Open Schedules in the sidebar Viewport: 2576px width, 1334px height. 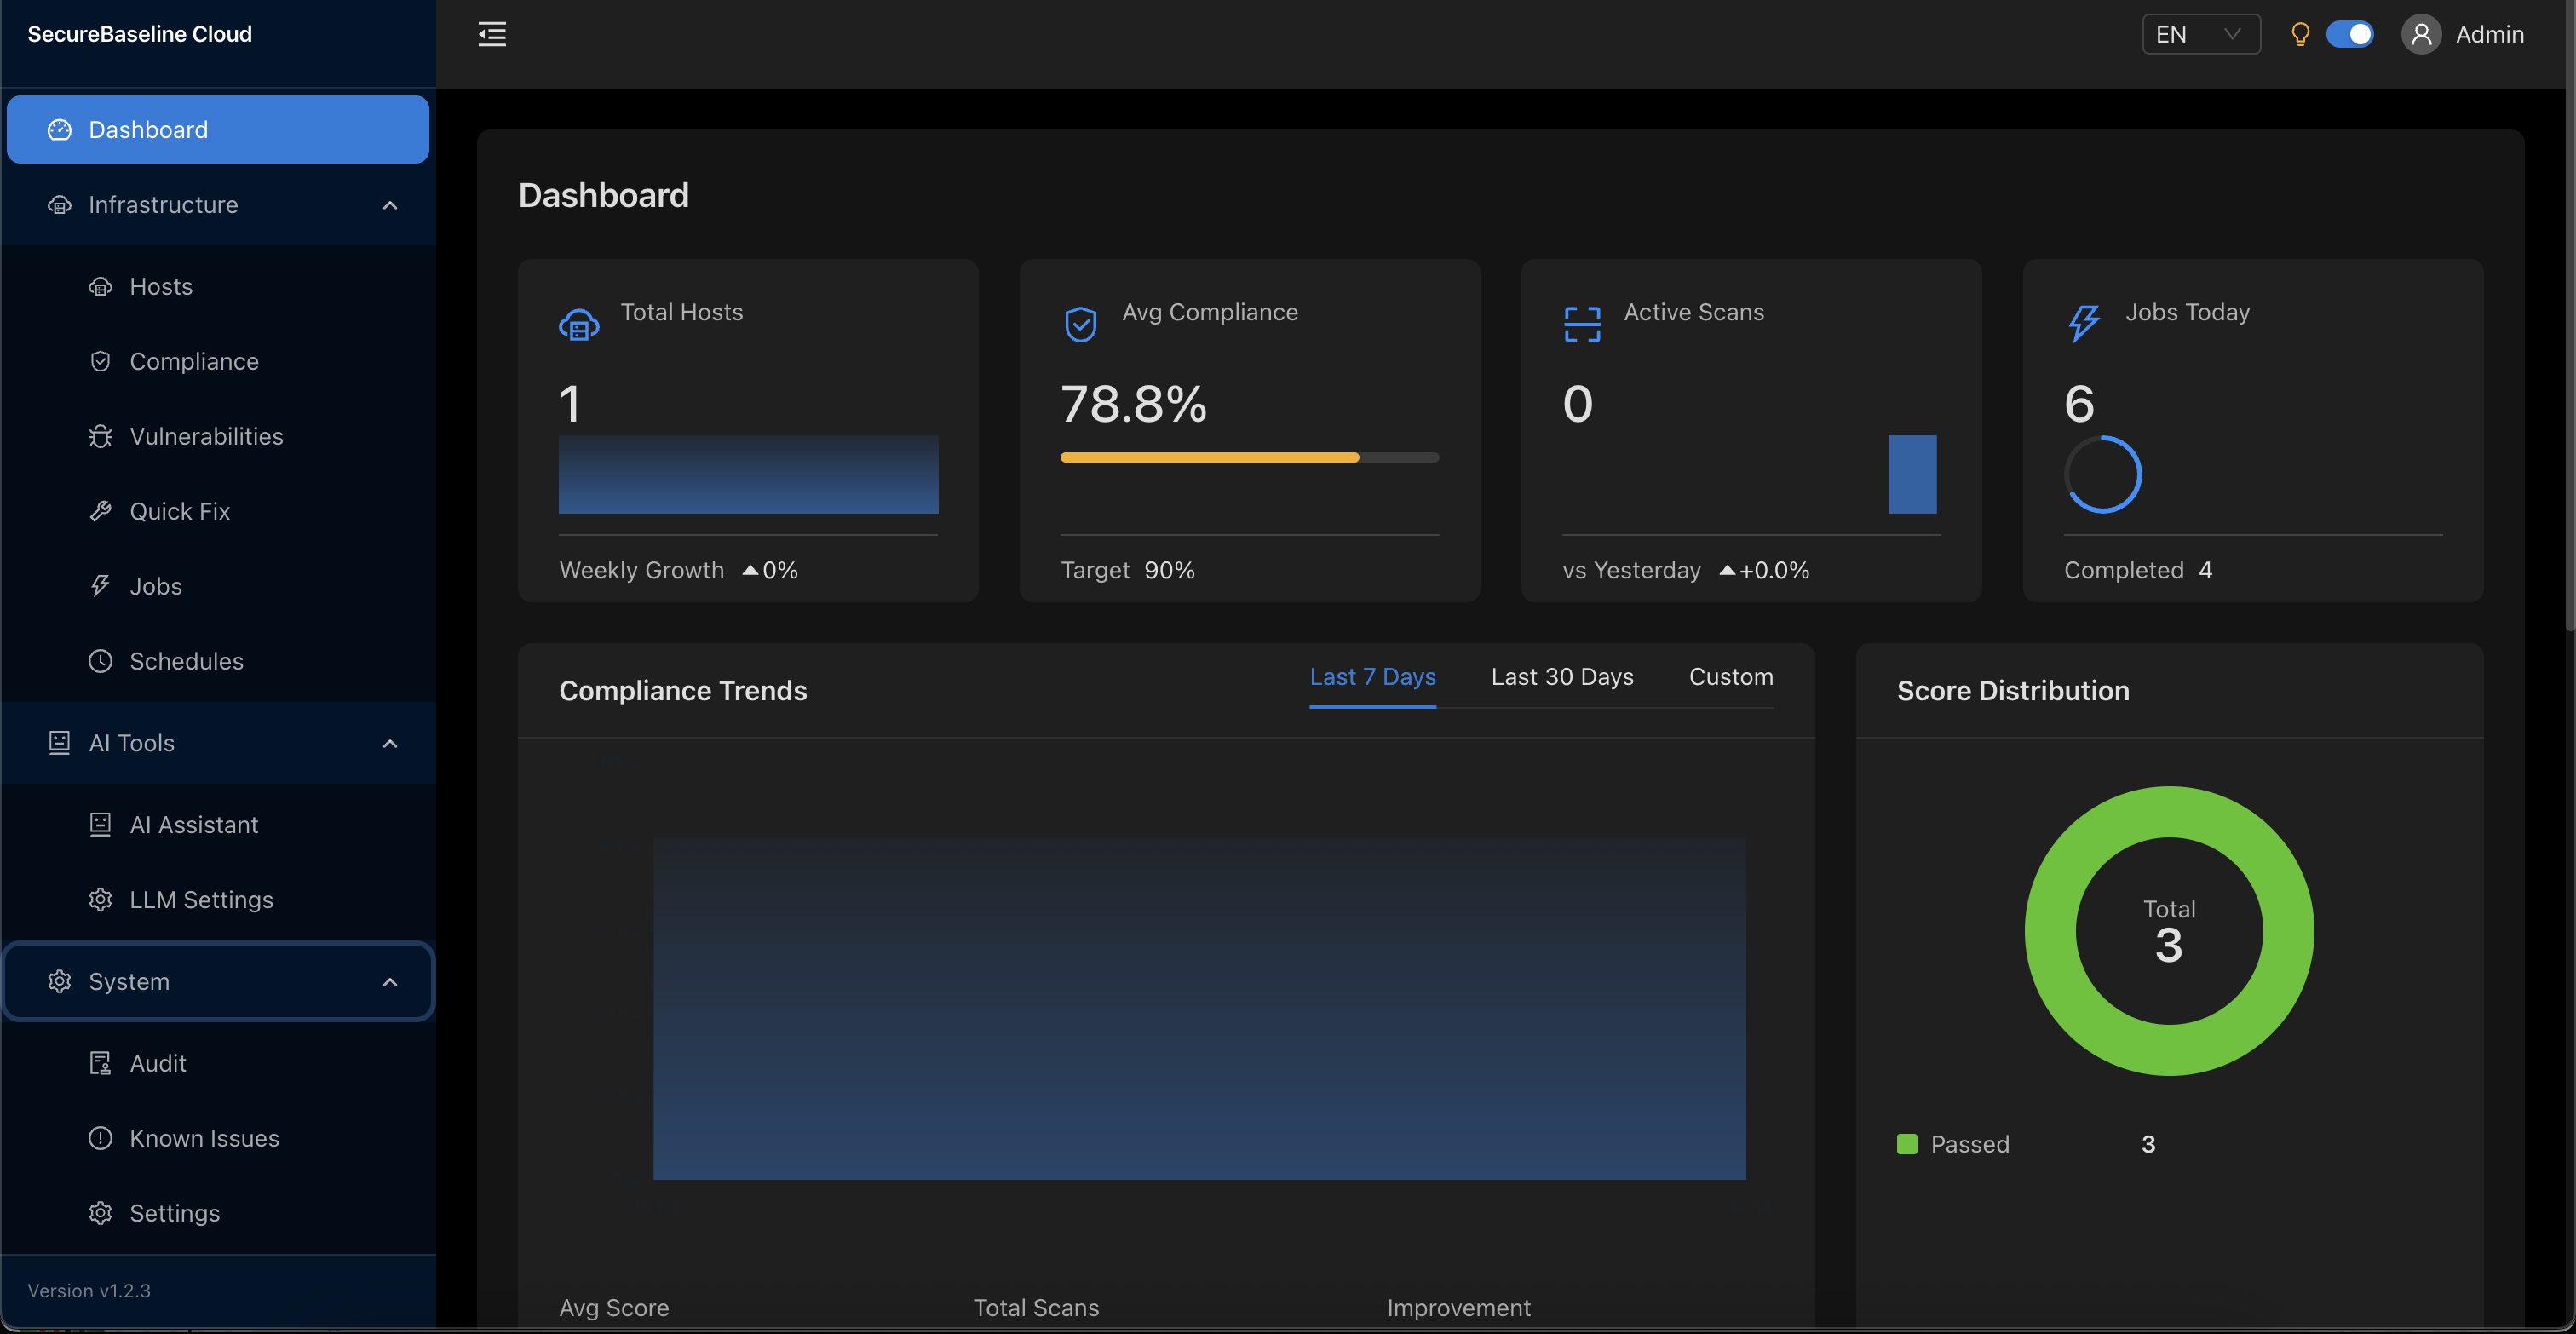coord(218,662)
